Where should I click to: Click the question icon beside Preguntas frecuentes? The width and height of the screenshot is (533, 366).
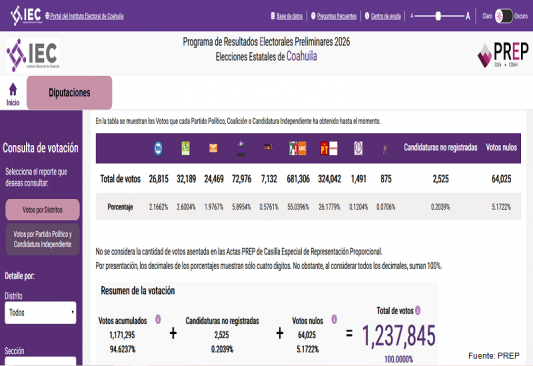pos(313,16)
